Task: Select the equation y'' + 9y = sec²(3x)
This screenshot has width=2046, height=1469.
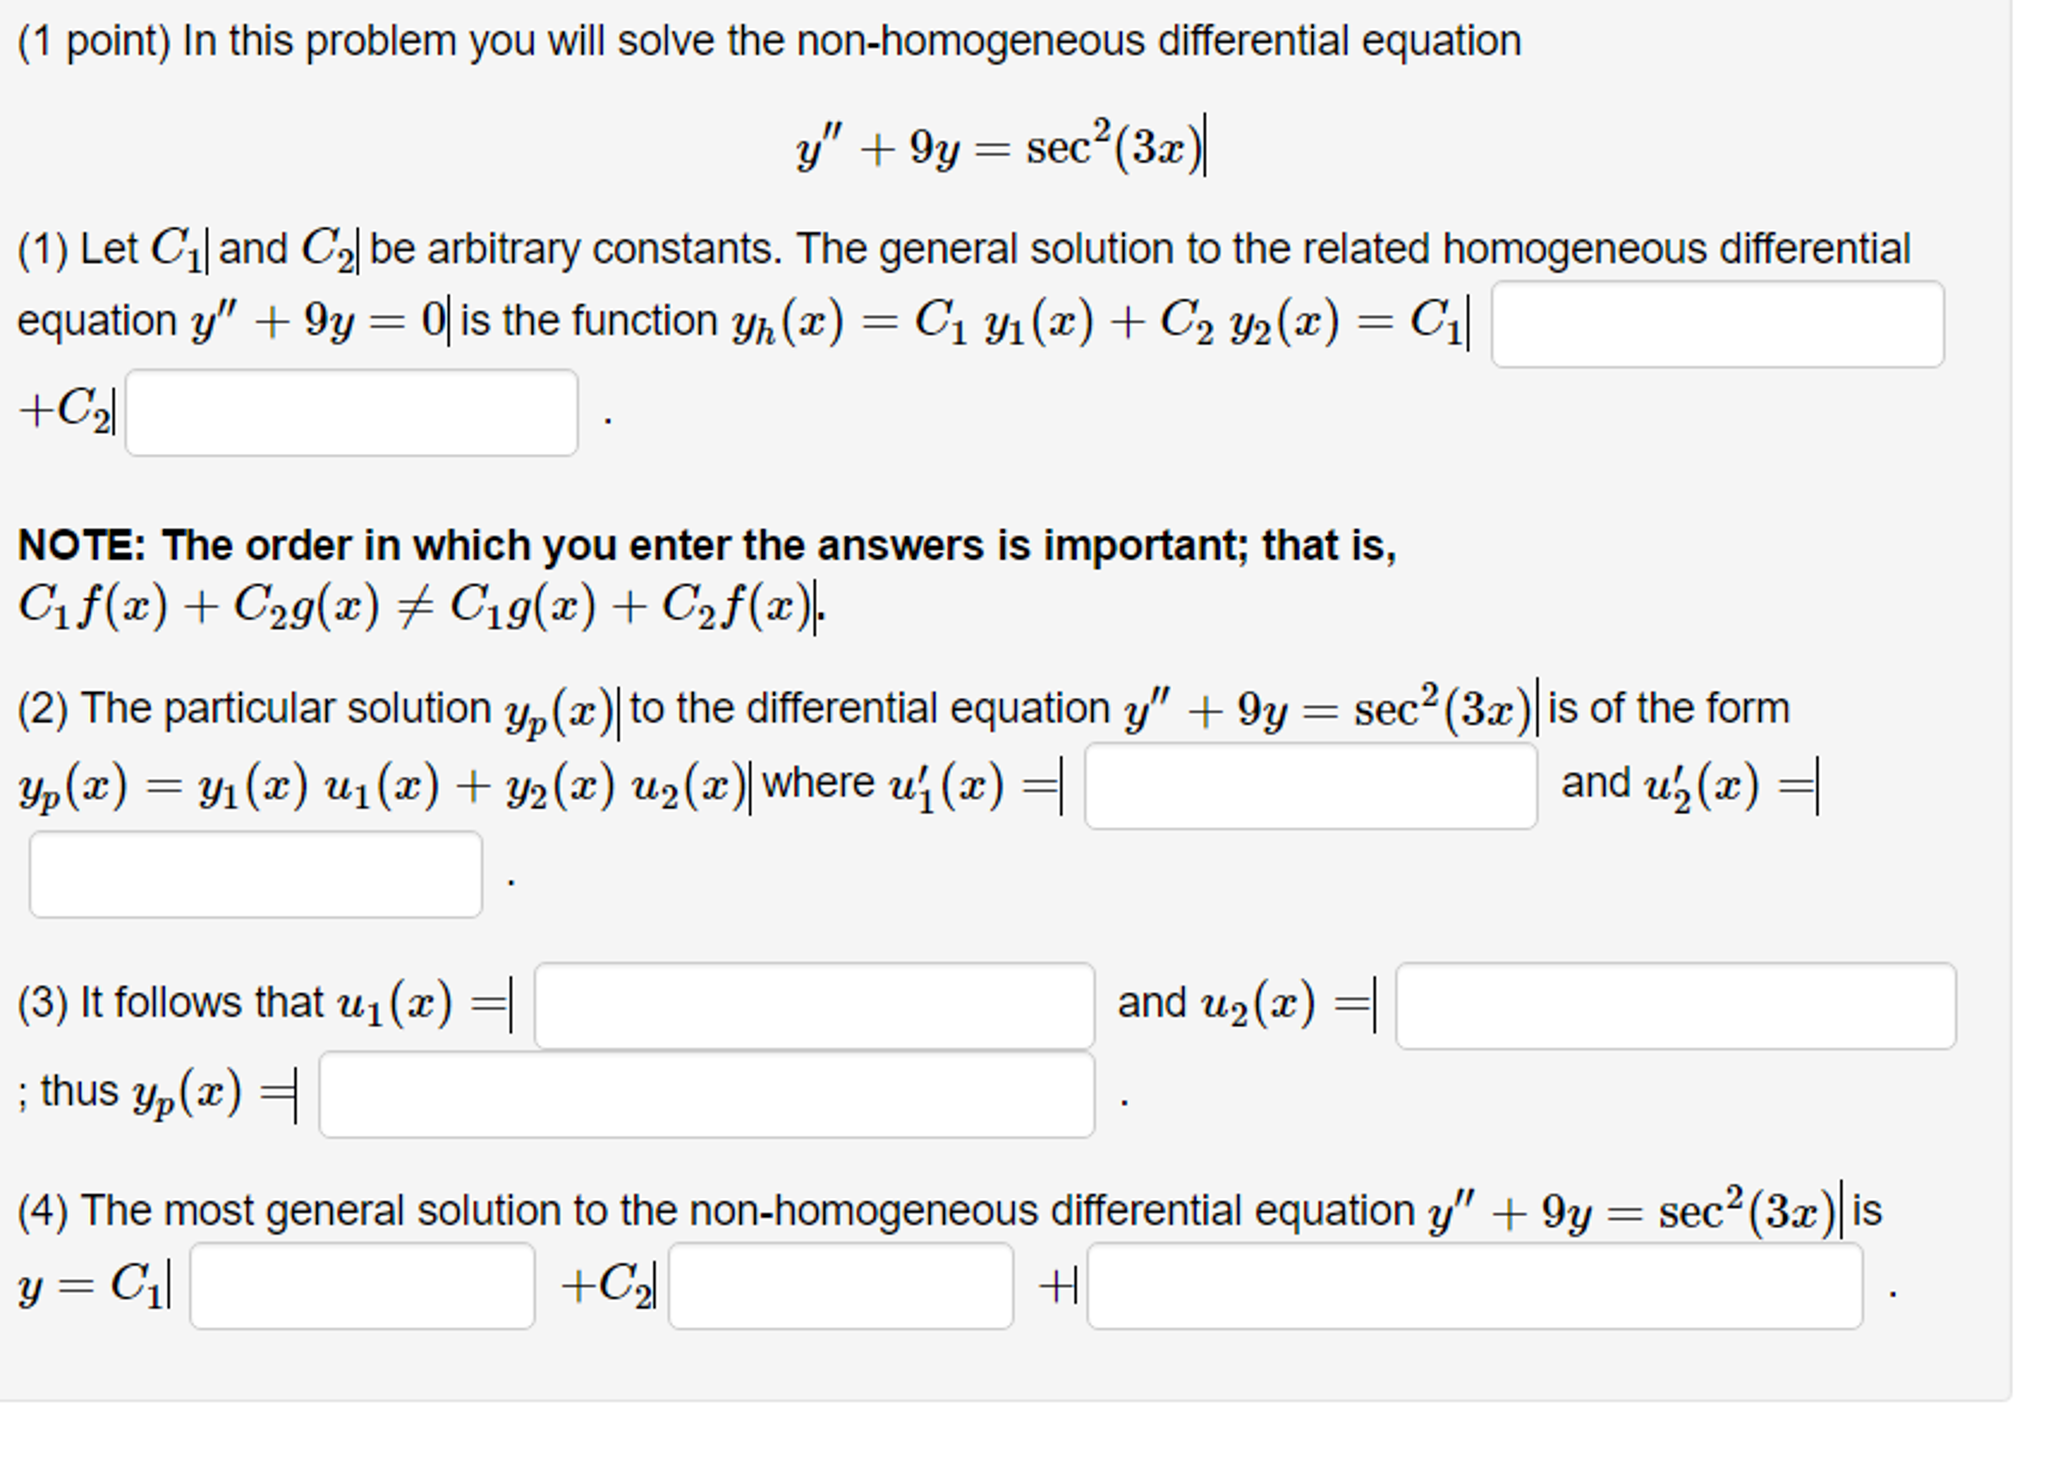Action: coord(1001,148)
